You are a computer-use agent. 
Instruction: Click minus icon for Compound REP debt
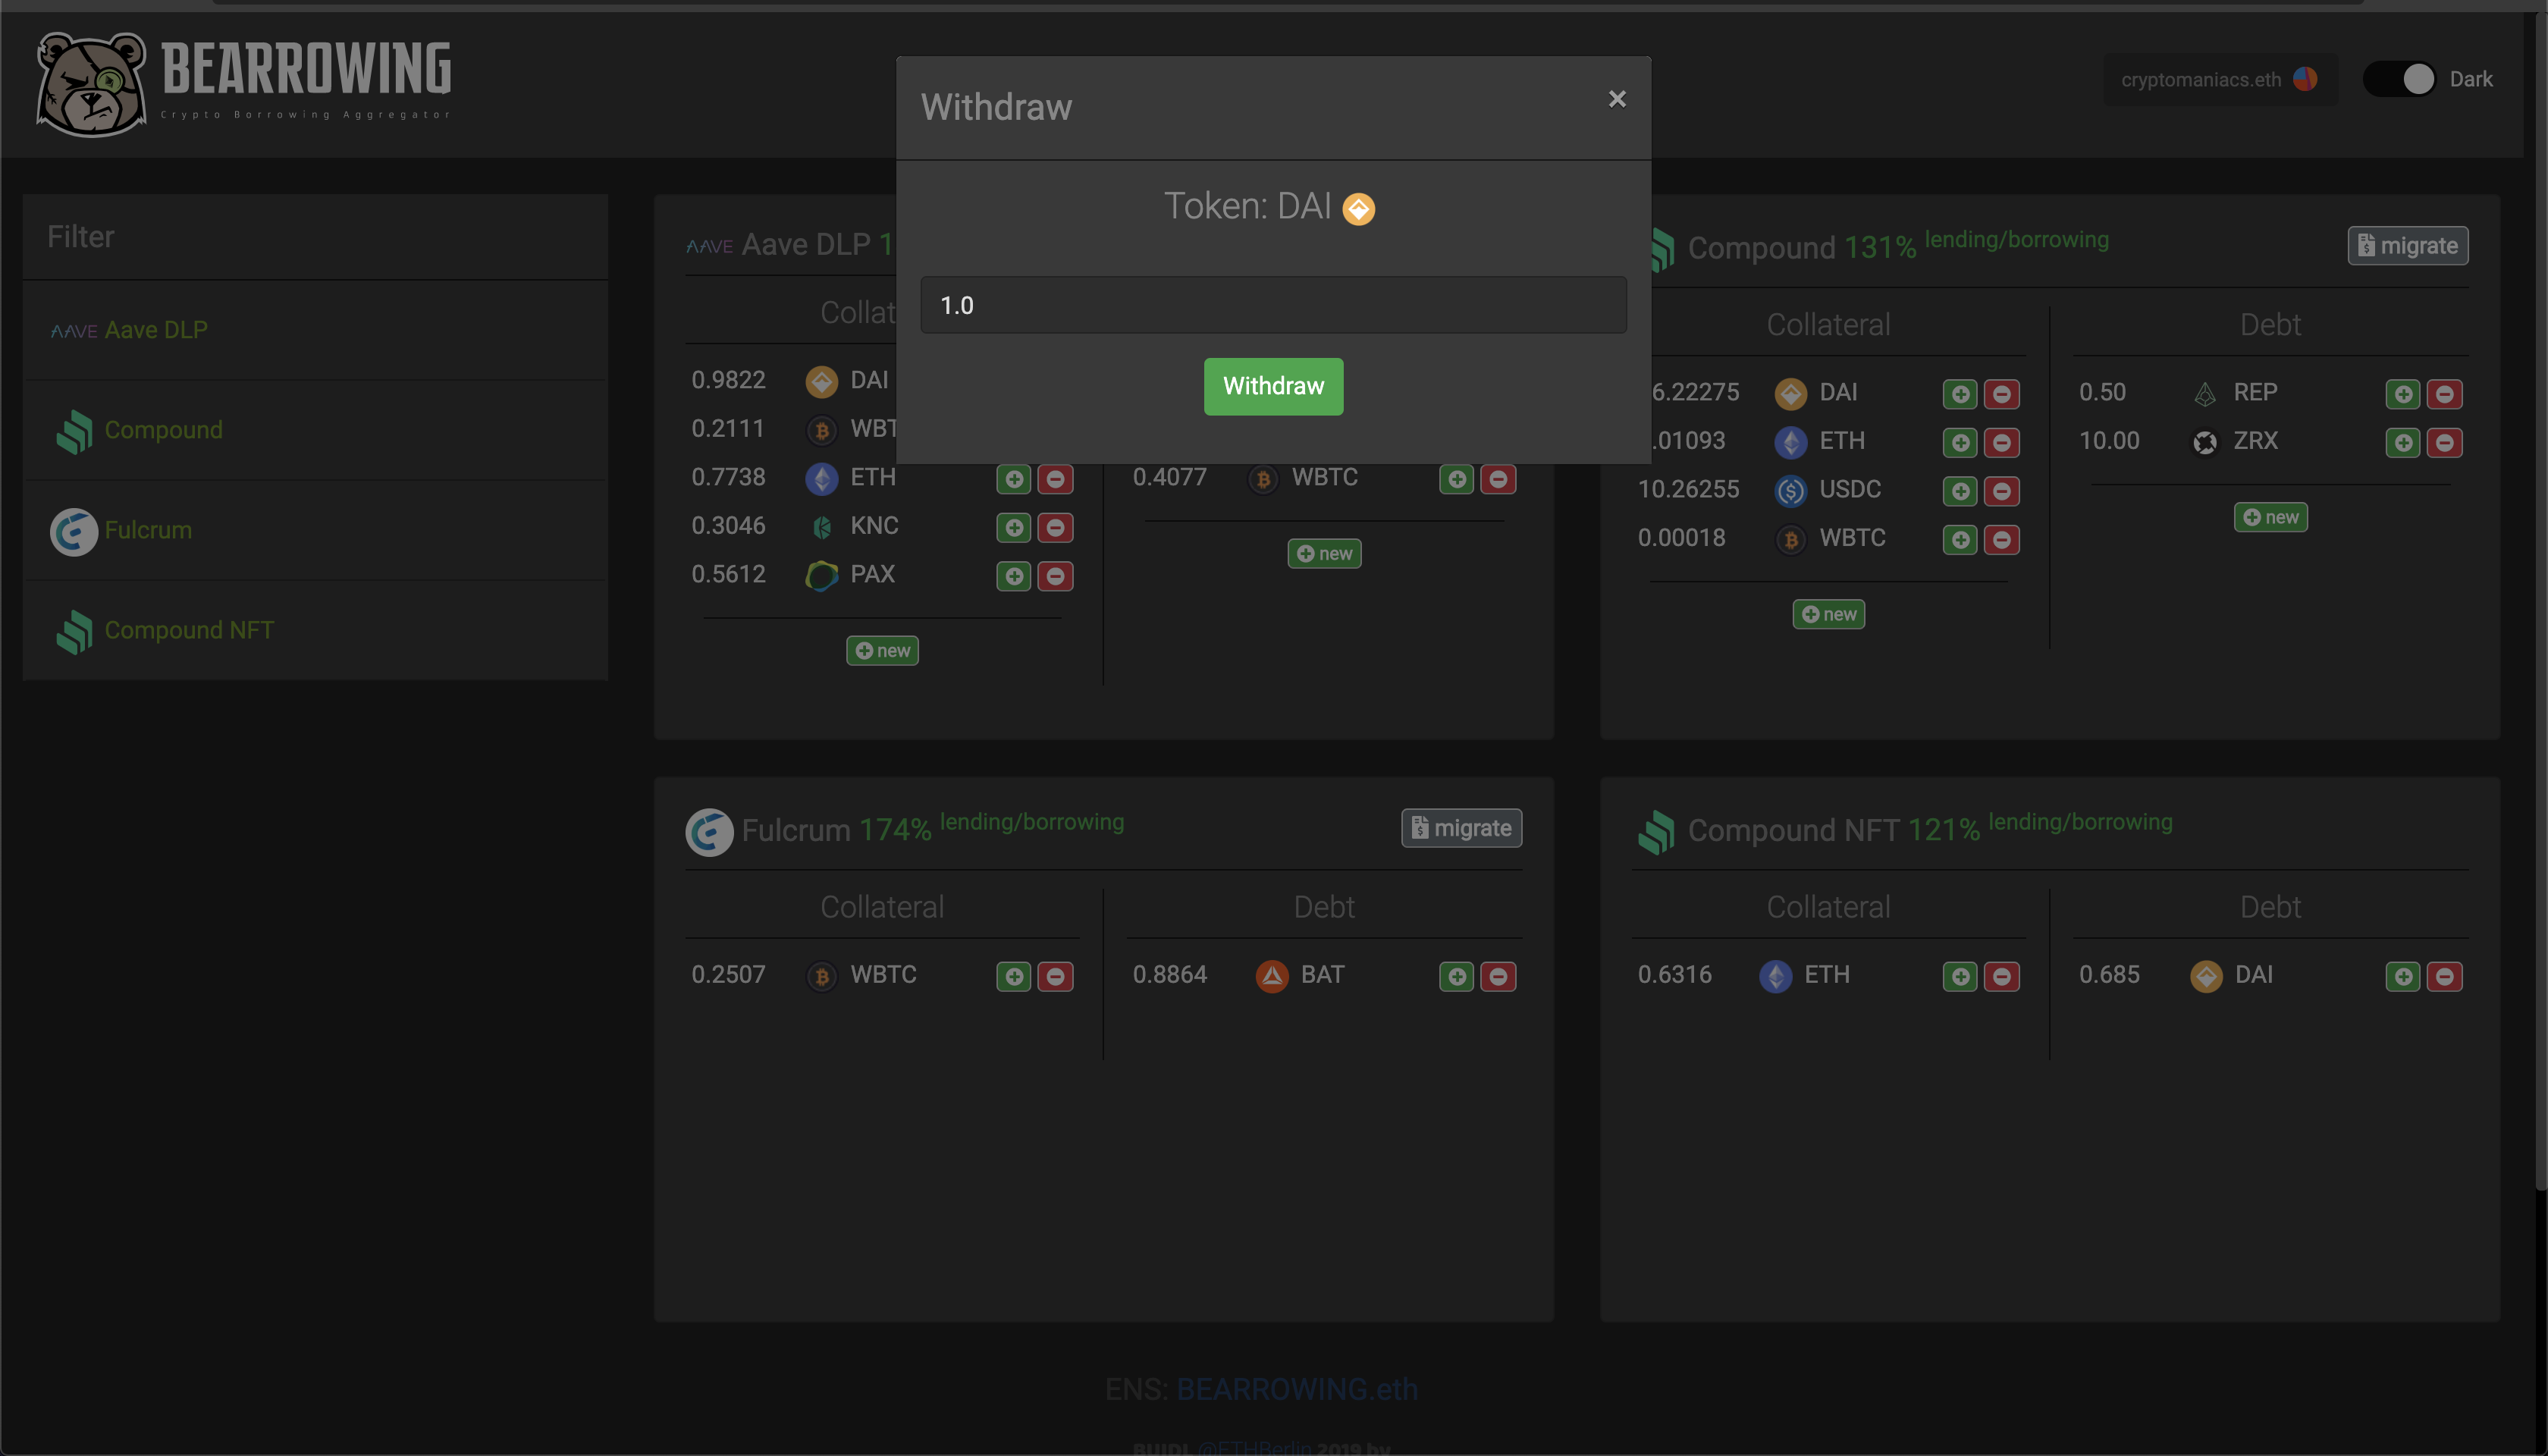click(x=2444, y=394)
